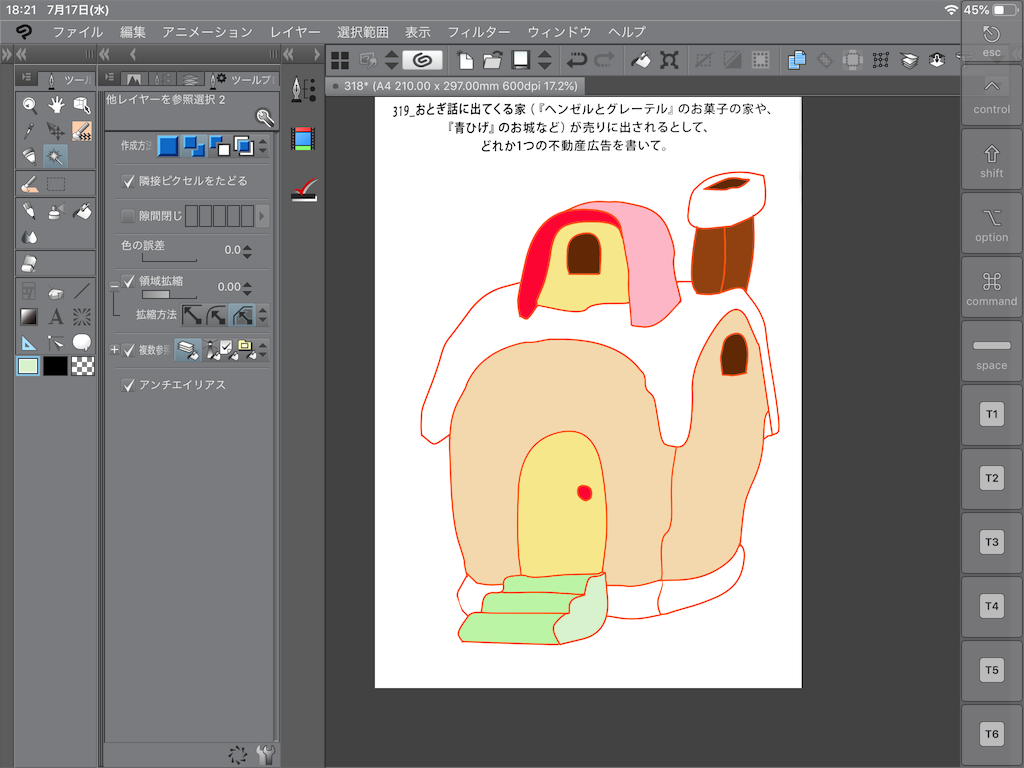Expand 複数参照 plus options
1024x768 pixels.
114,349
